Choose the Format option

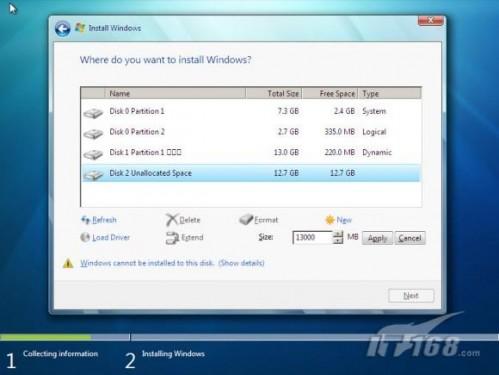(266, 220)
